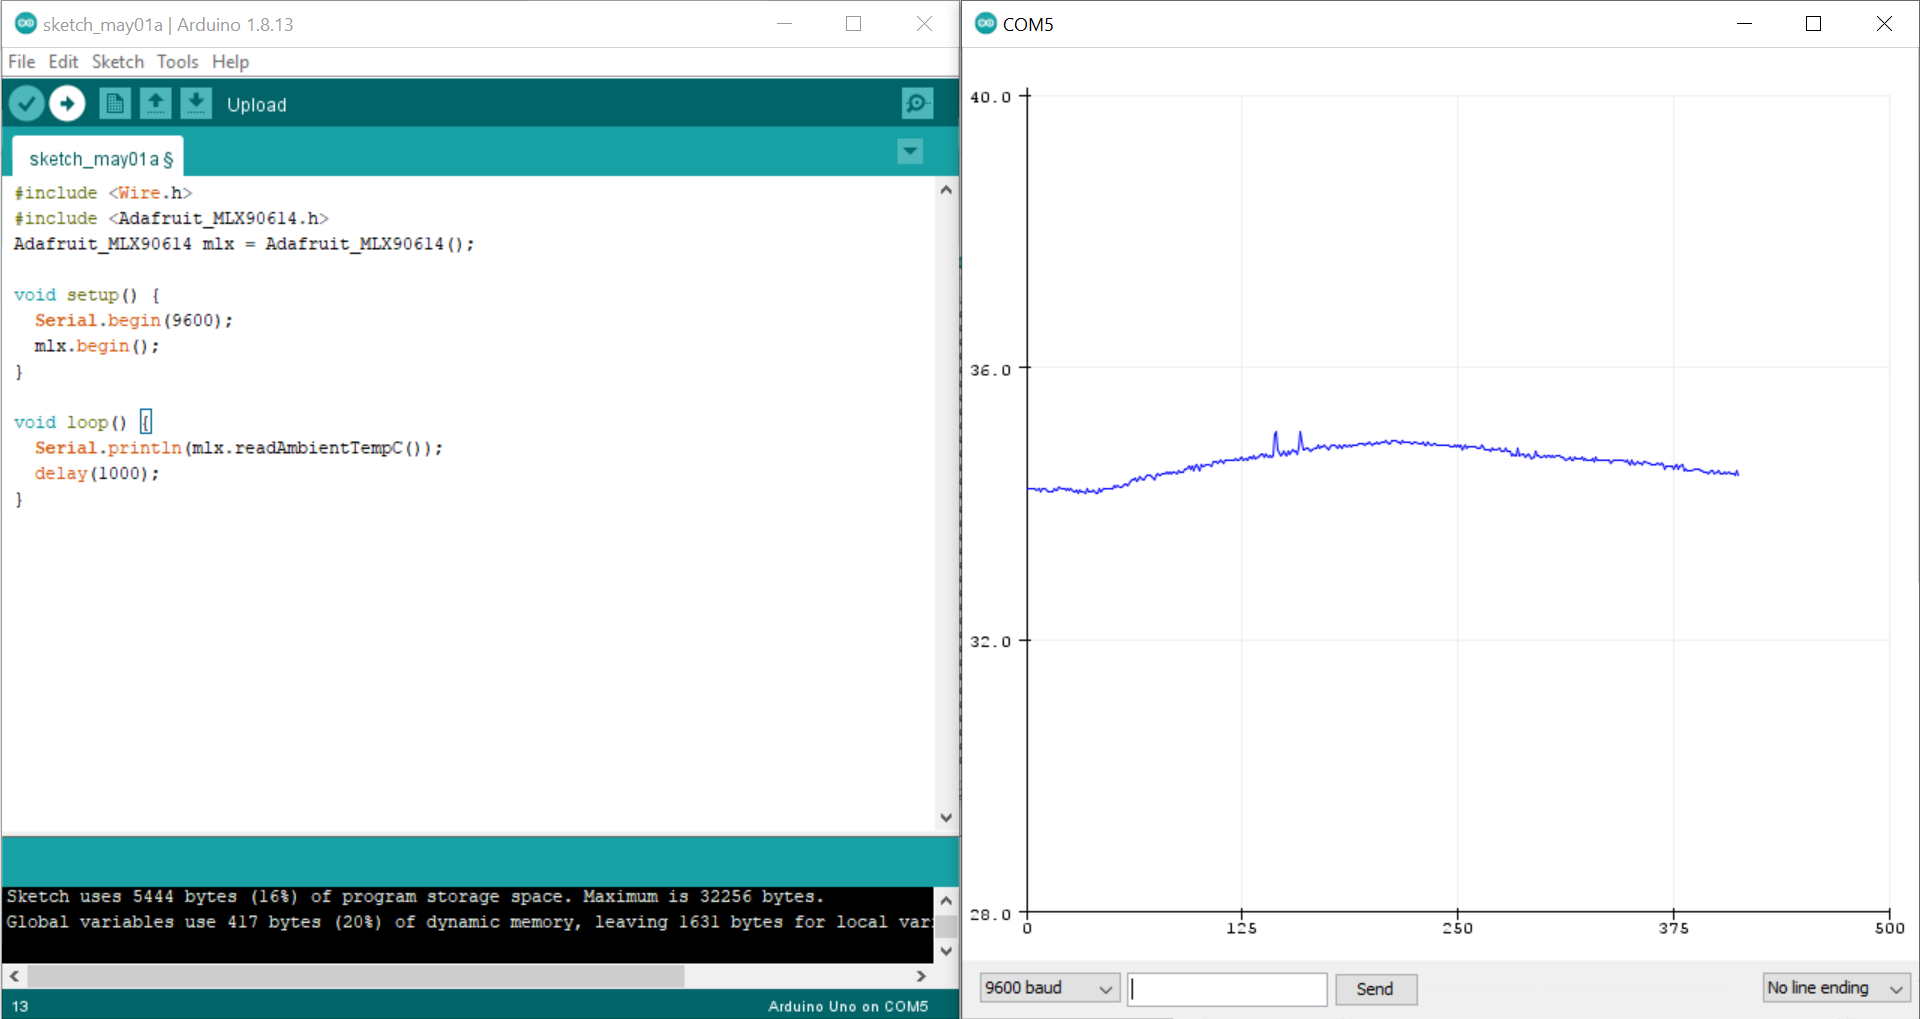Open the File menu

[21, 62]
